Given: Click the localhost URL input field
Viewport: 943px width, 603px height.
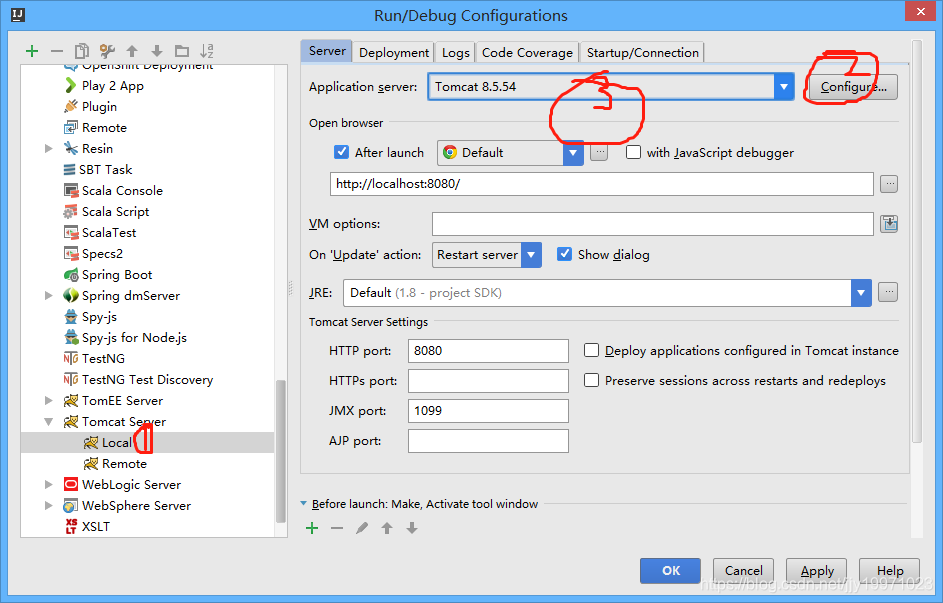Looking at the screenshot, I should (601, 184).
